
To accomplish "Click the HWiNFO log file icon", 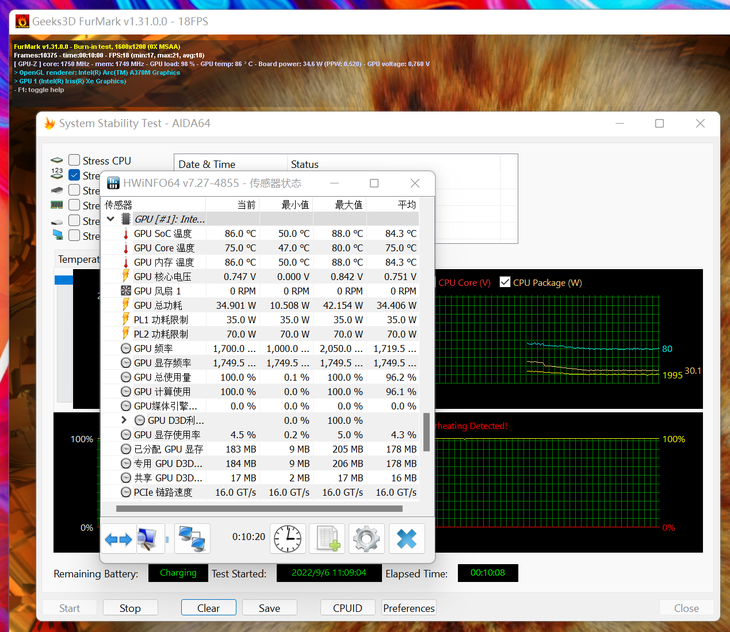I will (x=328, y=539).
